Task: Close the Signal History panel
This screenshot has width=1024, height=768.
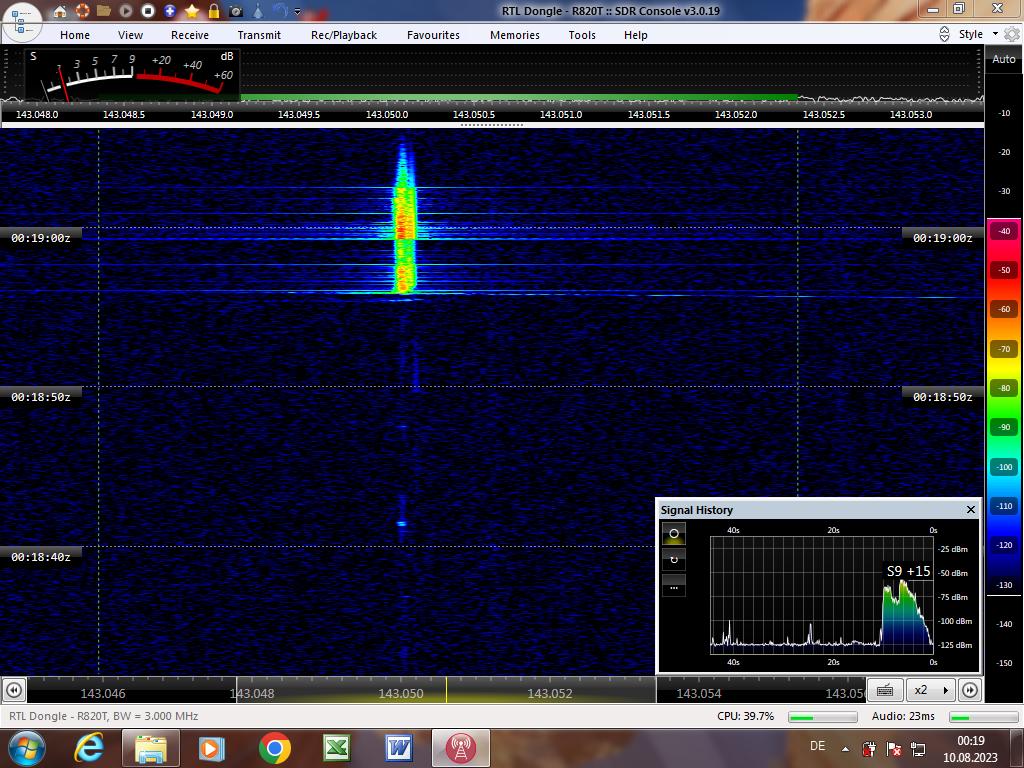Action: (970, 509)
